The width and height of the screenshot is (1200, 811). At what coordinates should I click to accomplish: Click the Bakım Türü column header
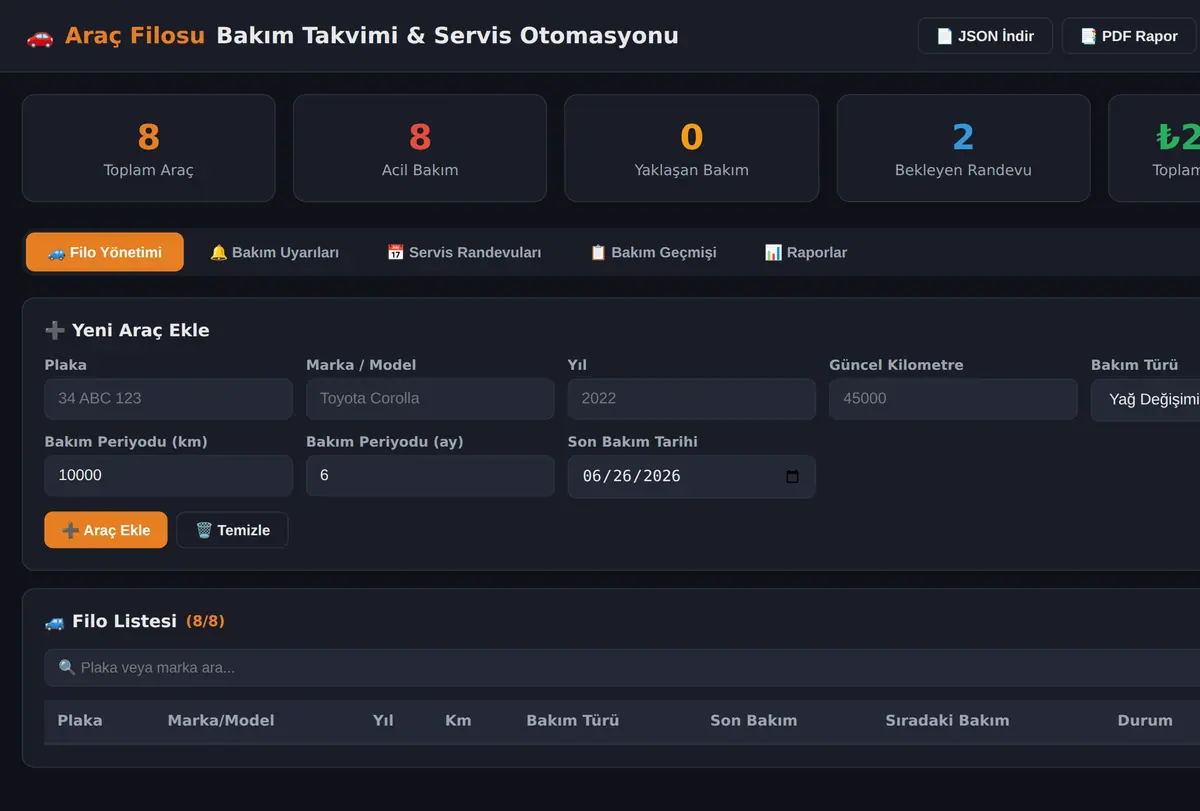pyautogui.click(x=573, y=720)
